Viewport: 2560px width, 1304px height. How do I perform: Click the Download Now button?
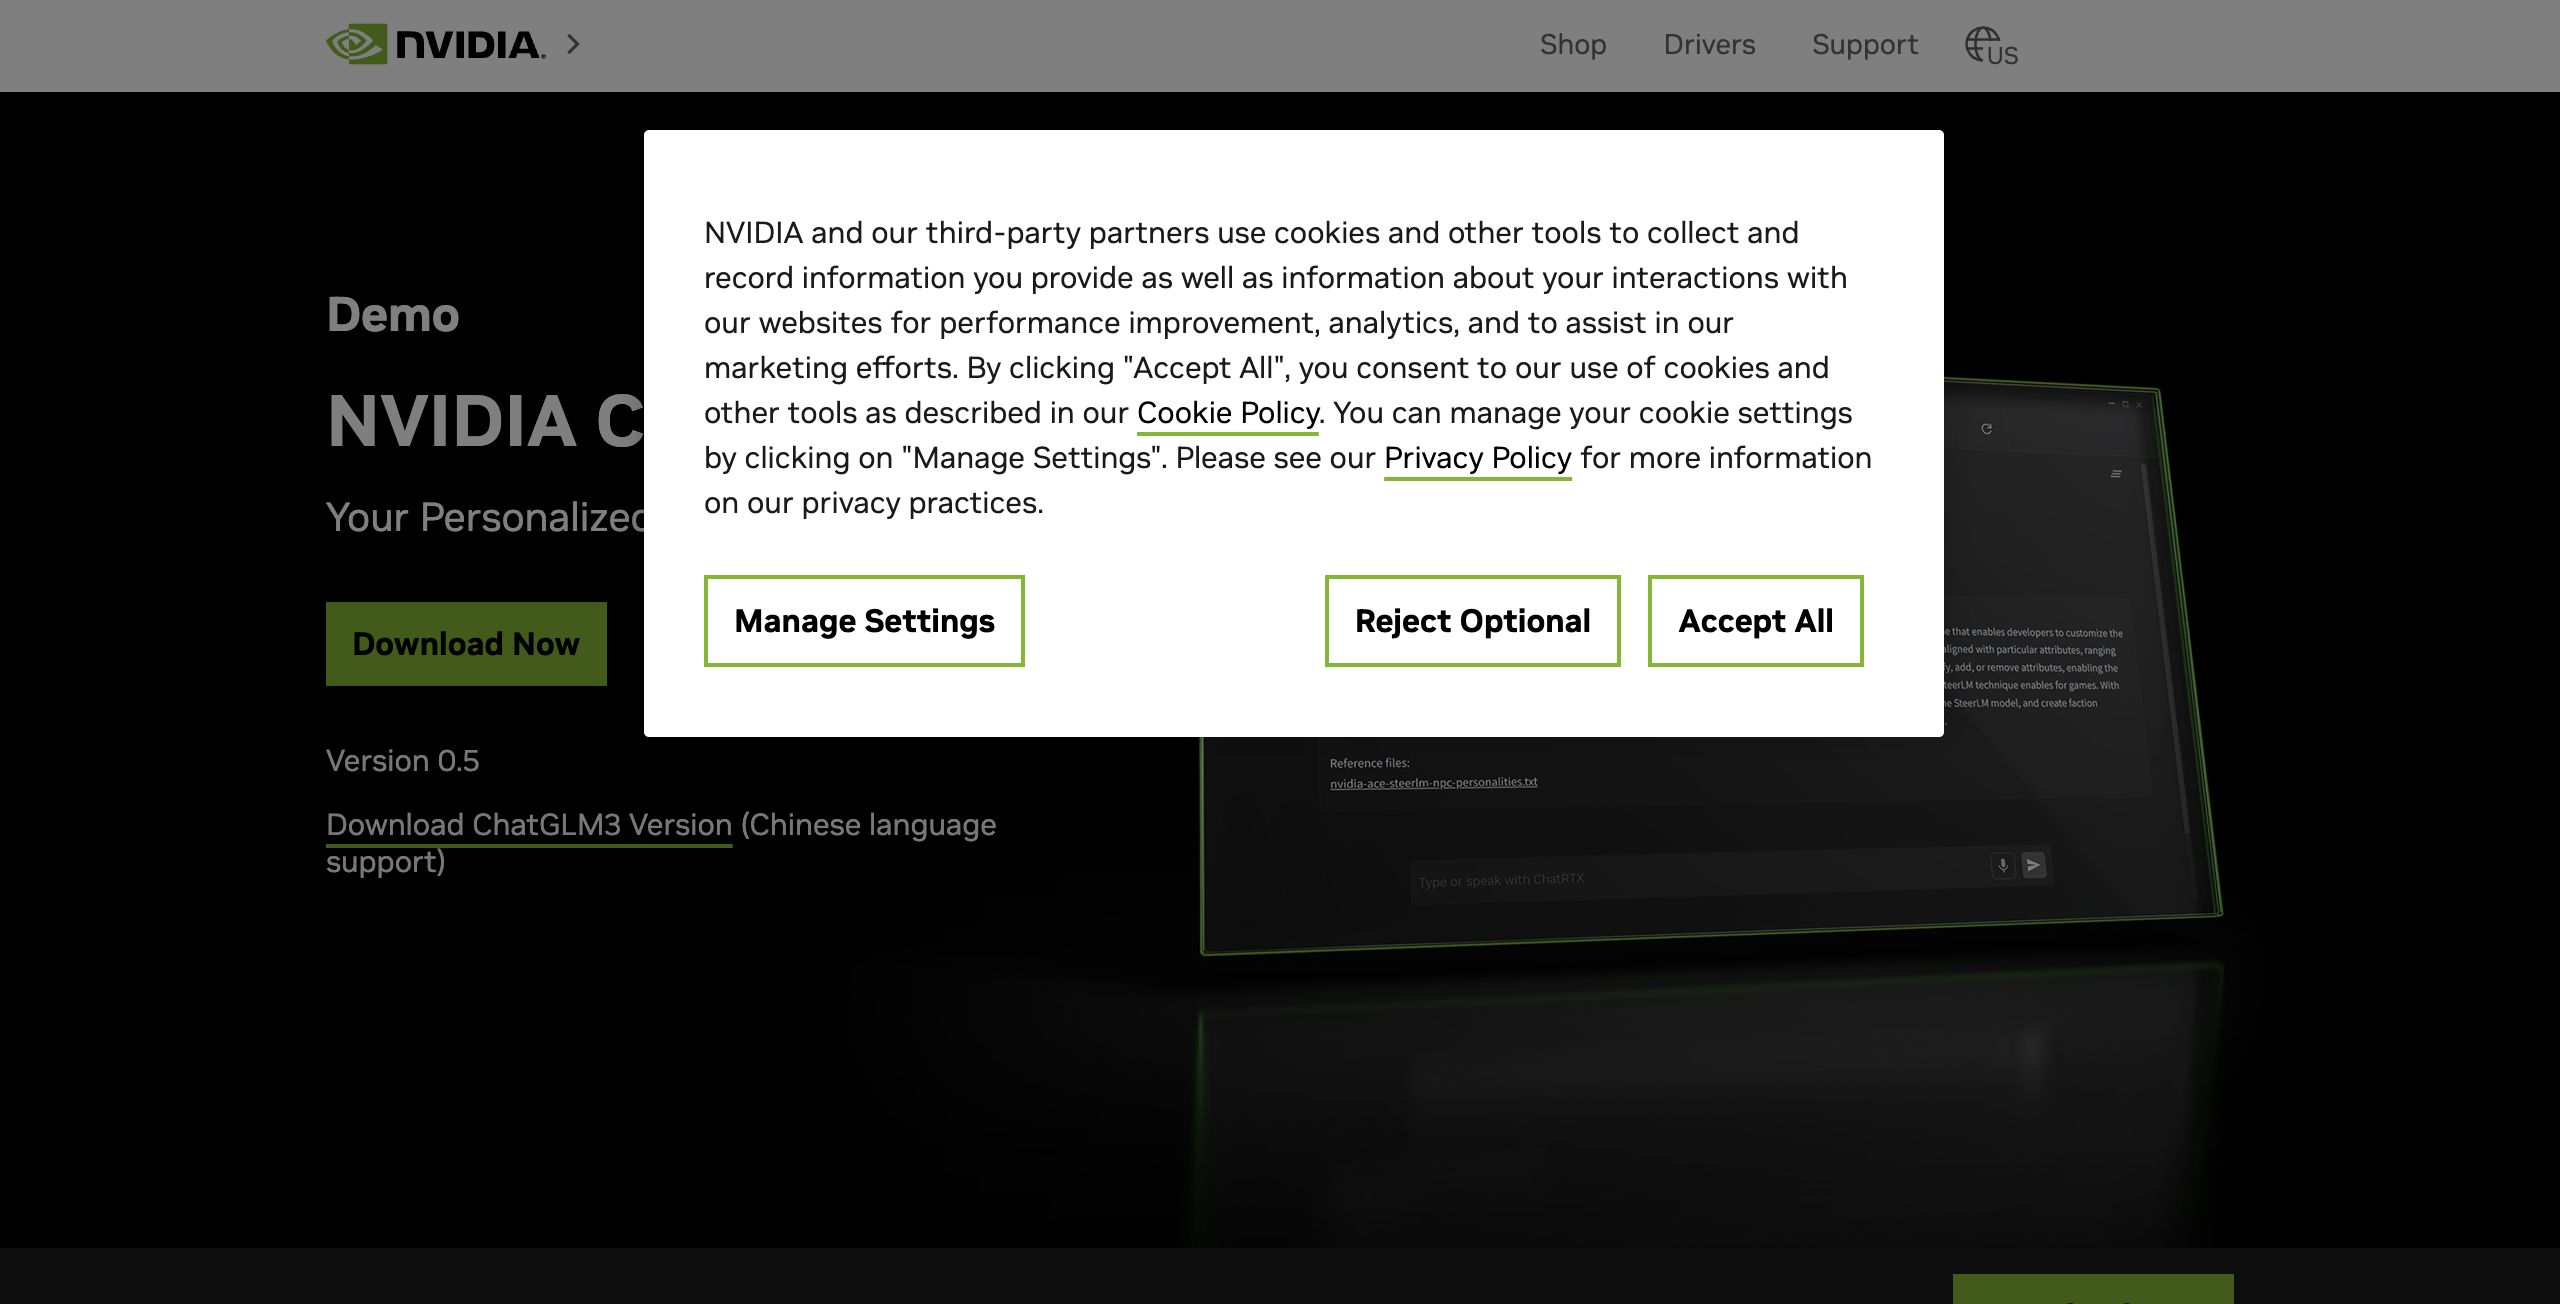click(x=466, y=644)
